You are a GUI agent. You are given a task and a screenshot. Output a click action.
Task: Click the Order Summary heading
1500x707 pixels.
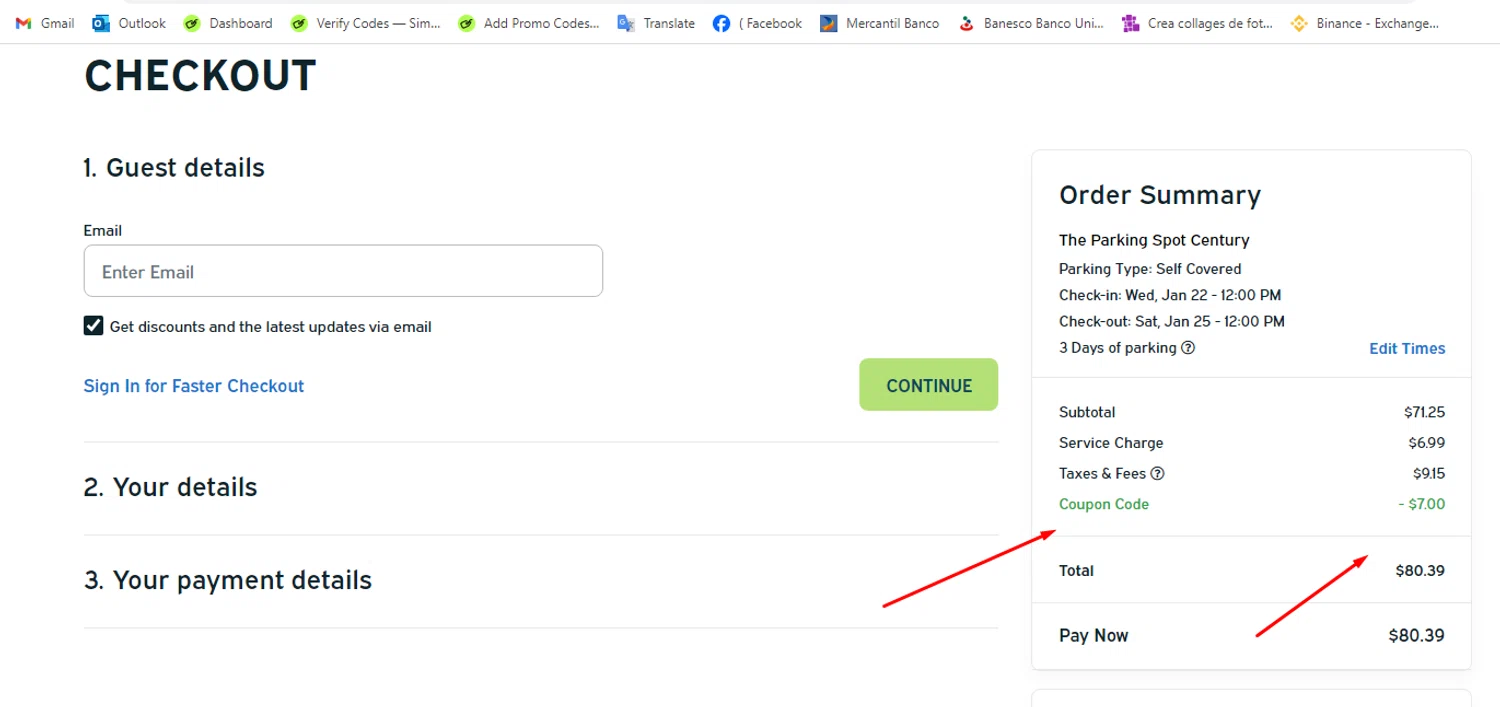(x=1160, y=195)
